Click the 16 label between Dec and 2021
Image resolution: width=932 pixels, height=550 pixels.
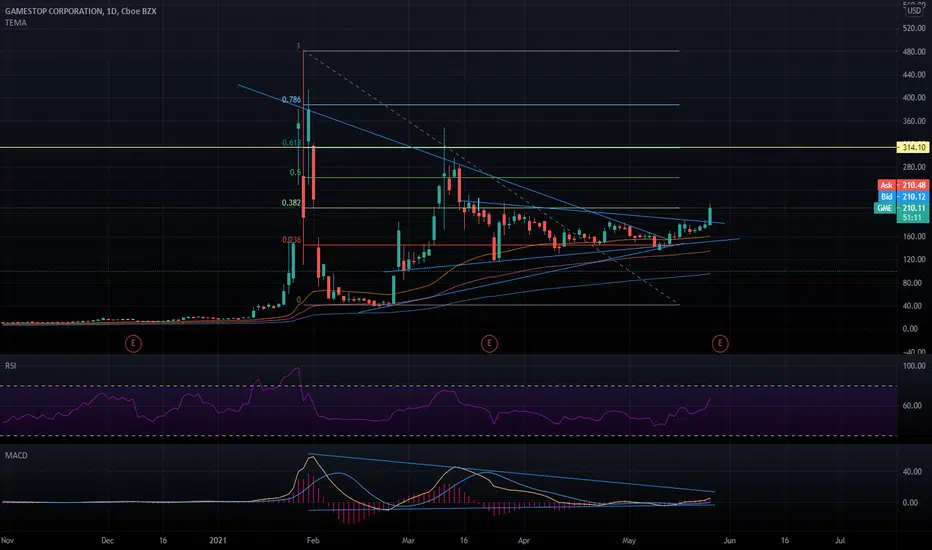[163, 540]
